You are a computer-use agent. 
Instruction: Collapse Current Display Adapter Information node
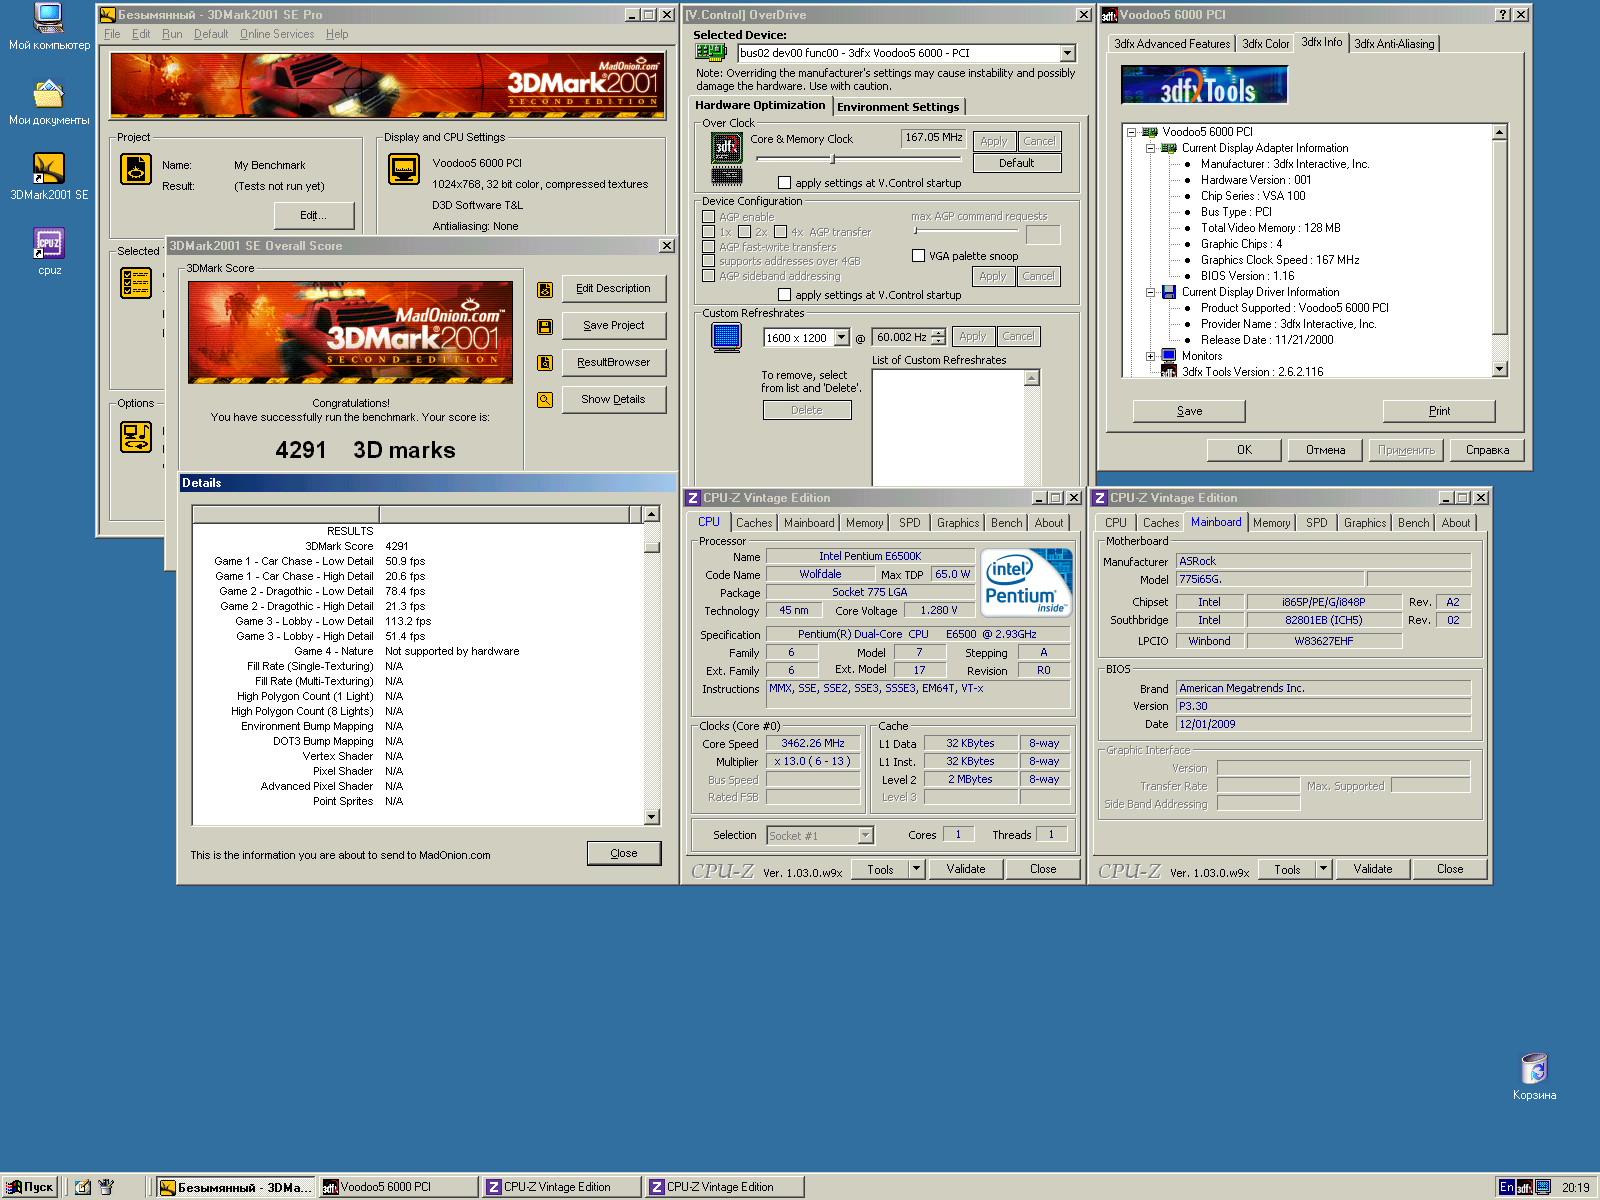click(1150, 148)
